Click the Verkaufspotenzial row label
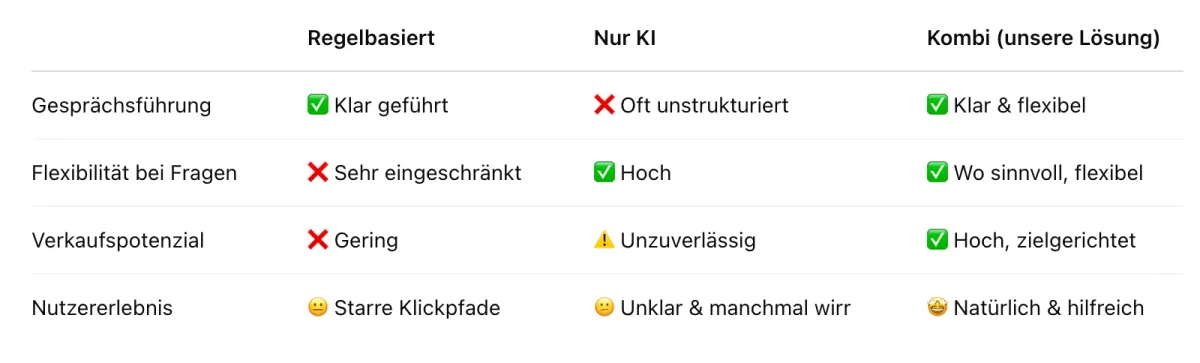 tap(118, 241)
